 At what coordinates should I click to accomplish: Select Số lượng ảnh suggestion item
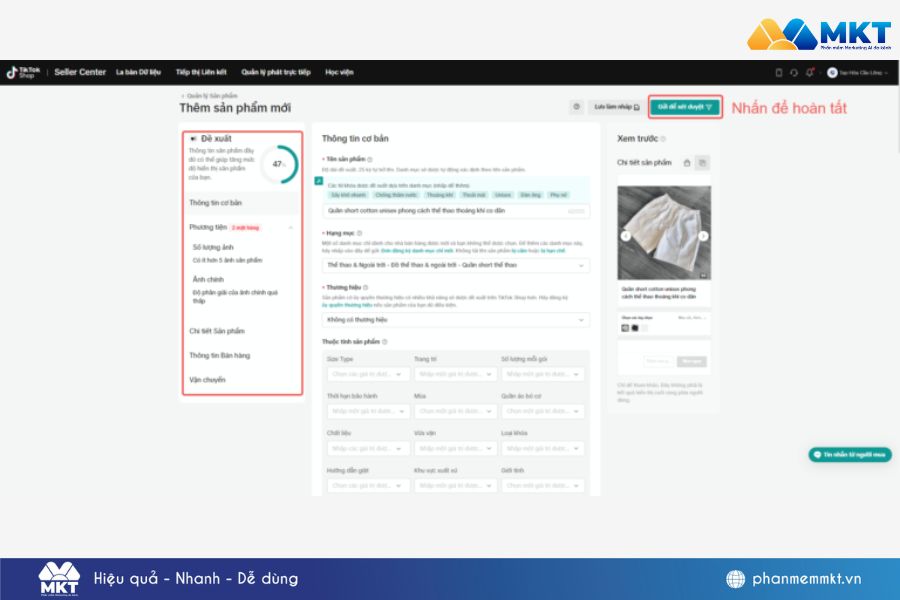(213, 247)
